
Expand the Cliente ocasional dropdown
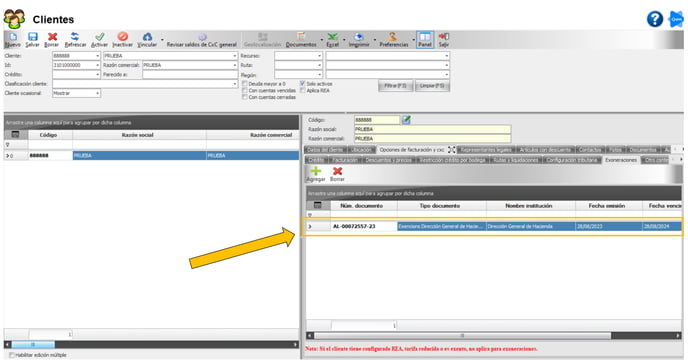pos(97,93)
